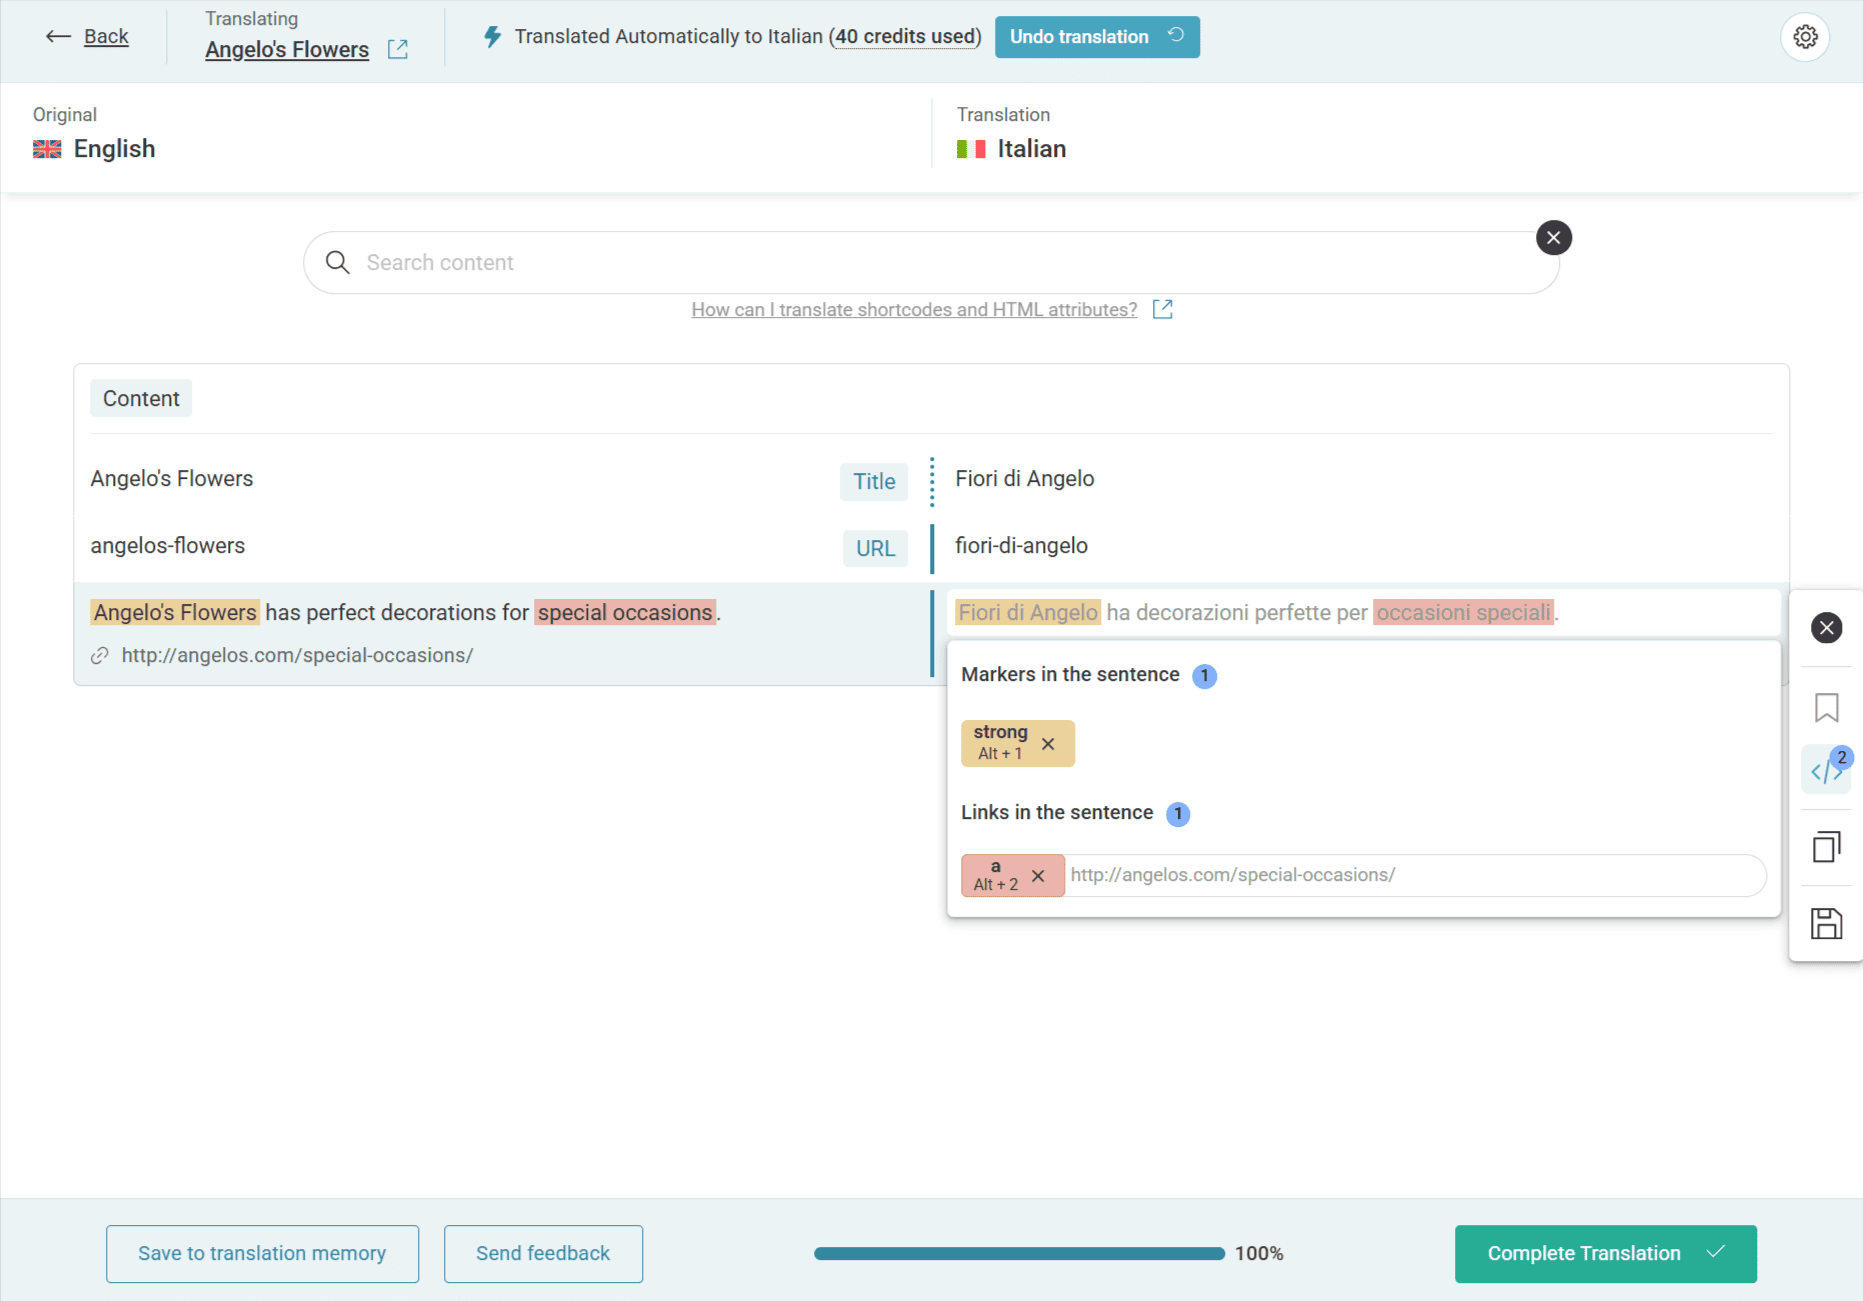Click Save to translation memory
1863x1301 pixels.
pos(262,1252)
